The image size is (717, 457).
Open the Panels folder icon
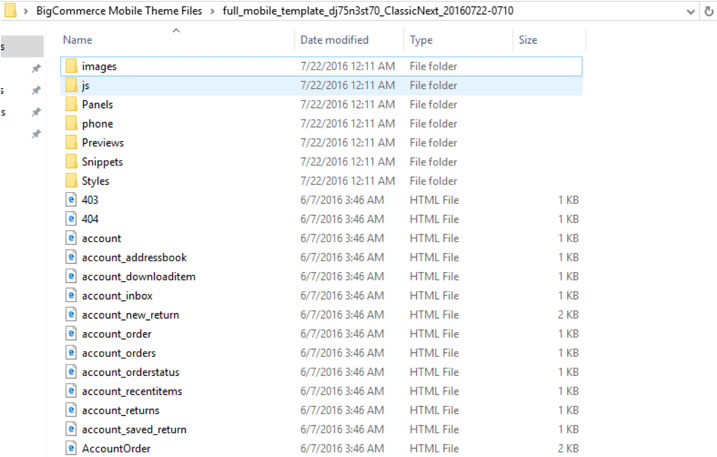coord(71,104)
